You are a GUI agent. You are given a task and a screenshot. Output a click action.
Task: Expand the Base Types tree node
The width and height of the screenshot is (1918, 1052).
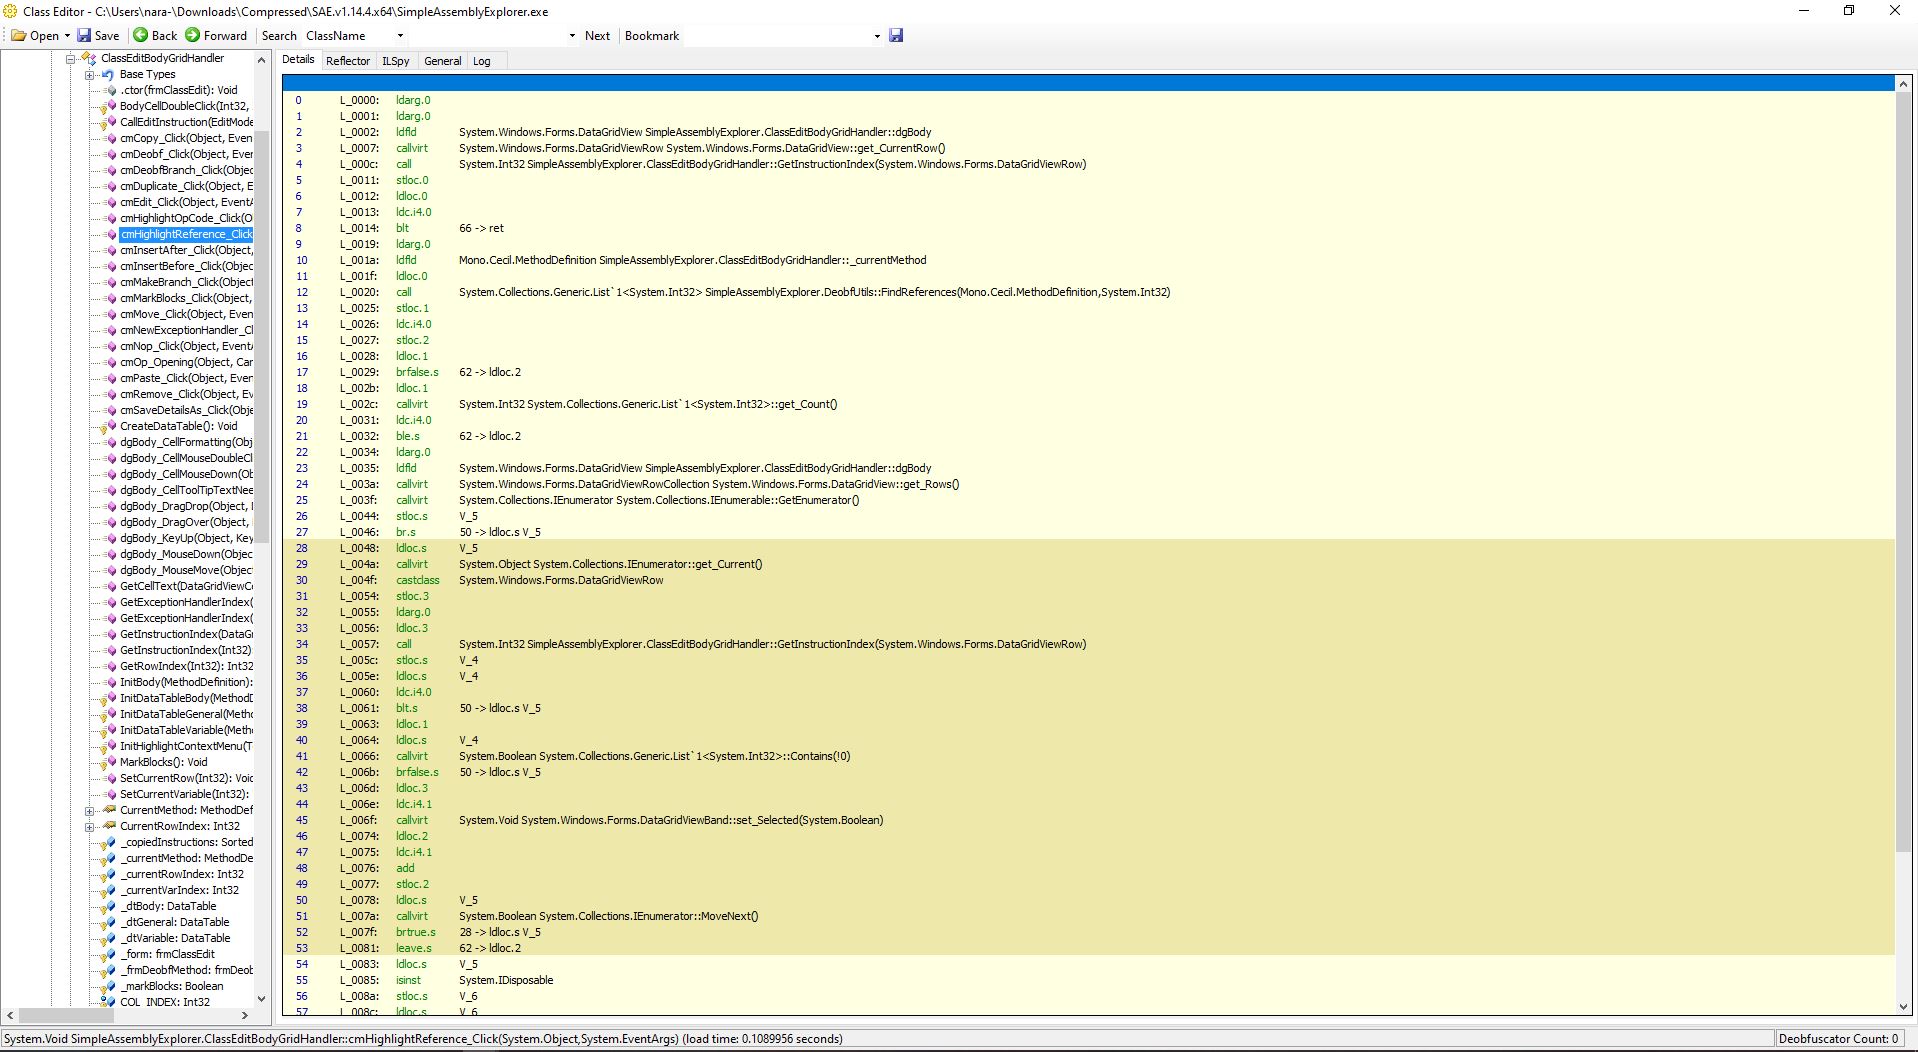[89, 74]
